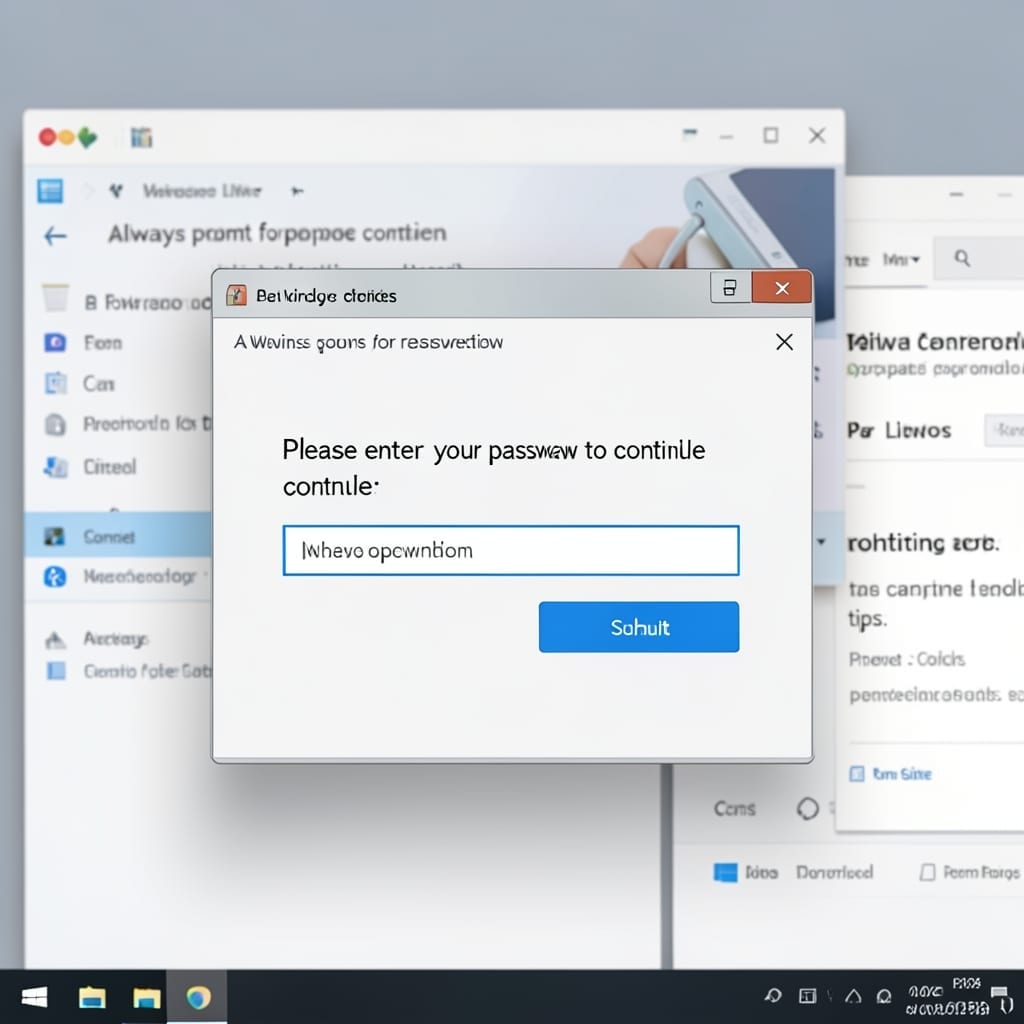
Task: Click the blue Kioo icon in right window
Action: tap(726, 872)
